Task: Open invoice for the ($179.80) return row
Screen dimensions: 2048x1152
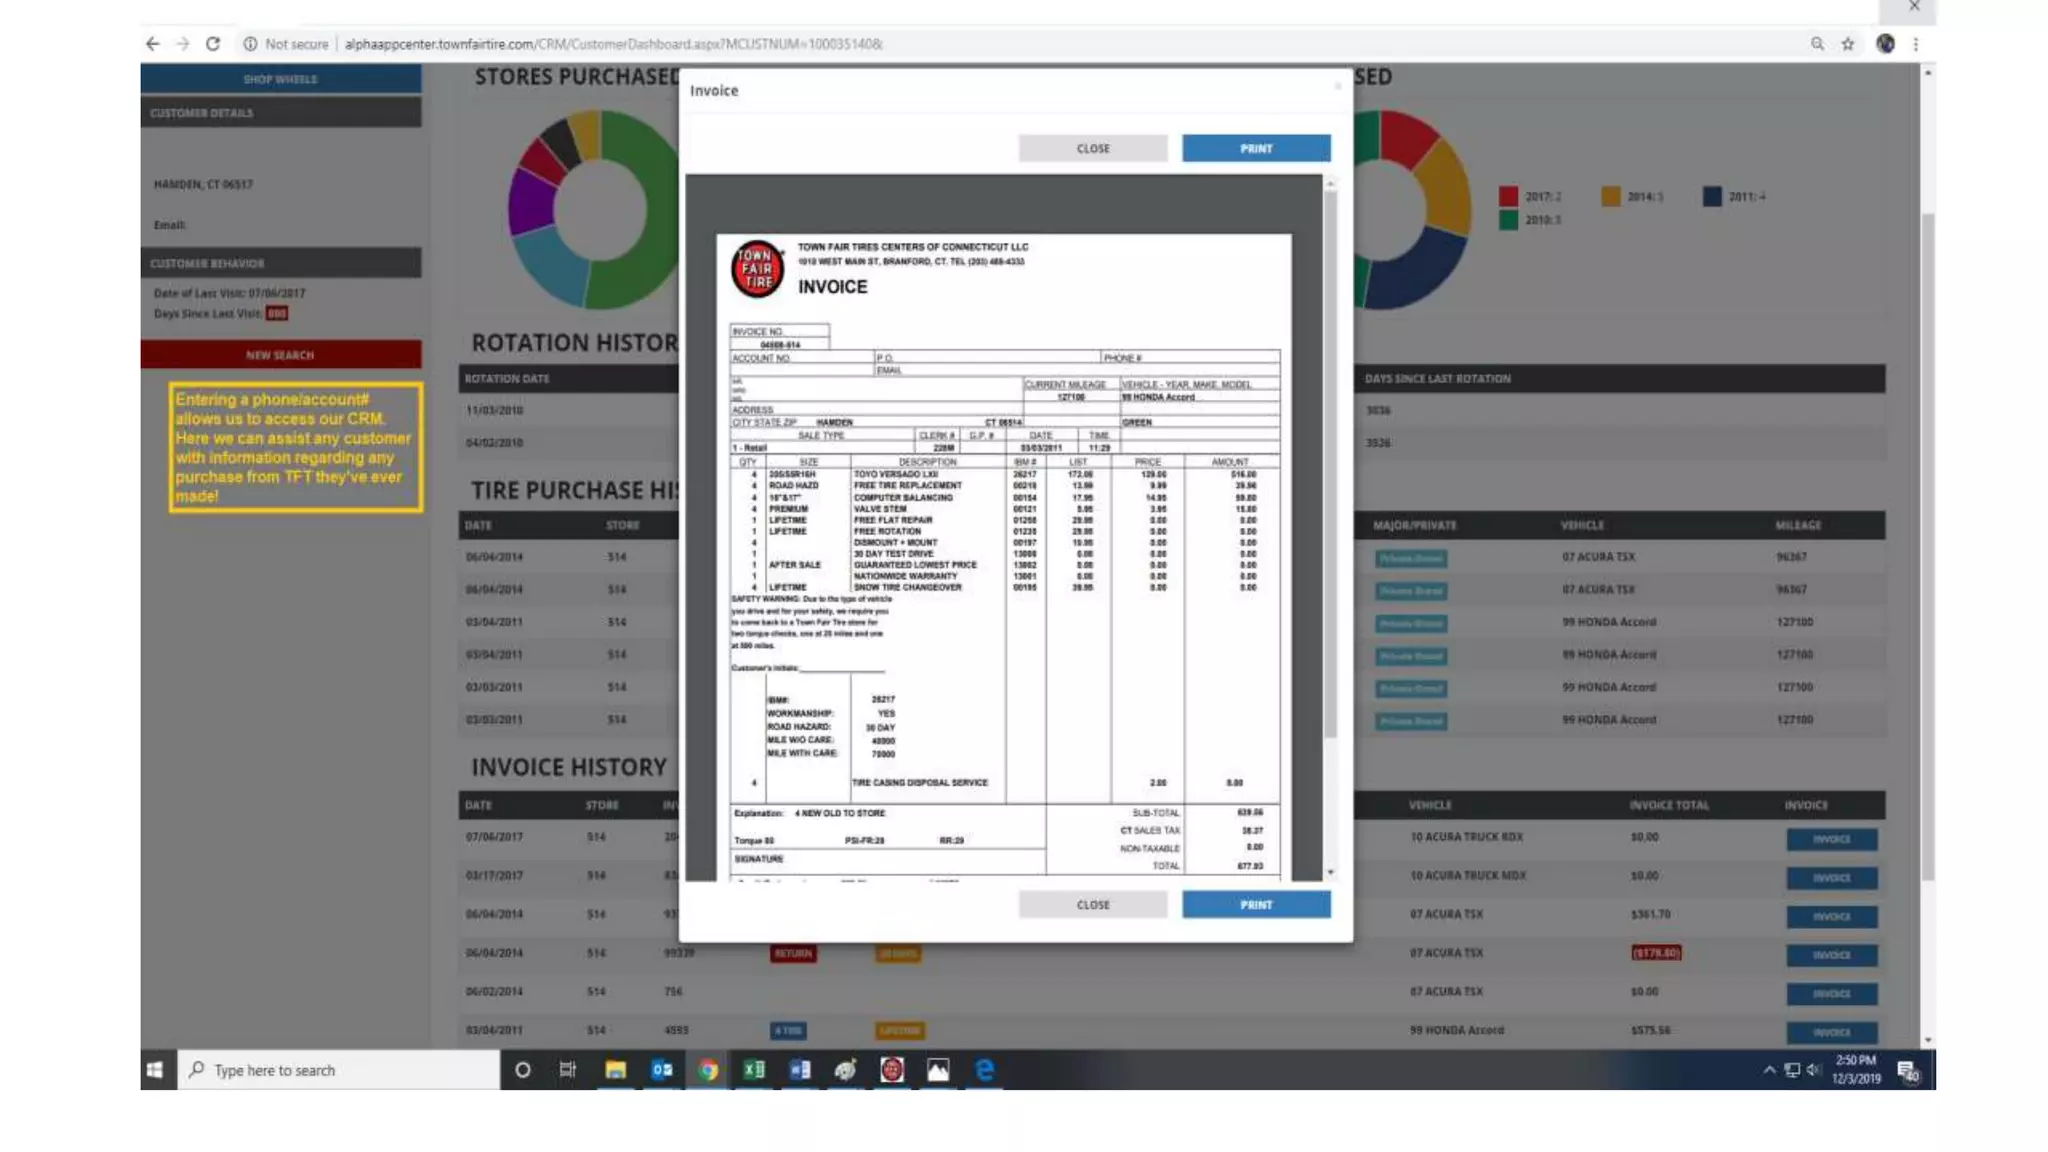Action: 1831,955
